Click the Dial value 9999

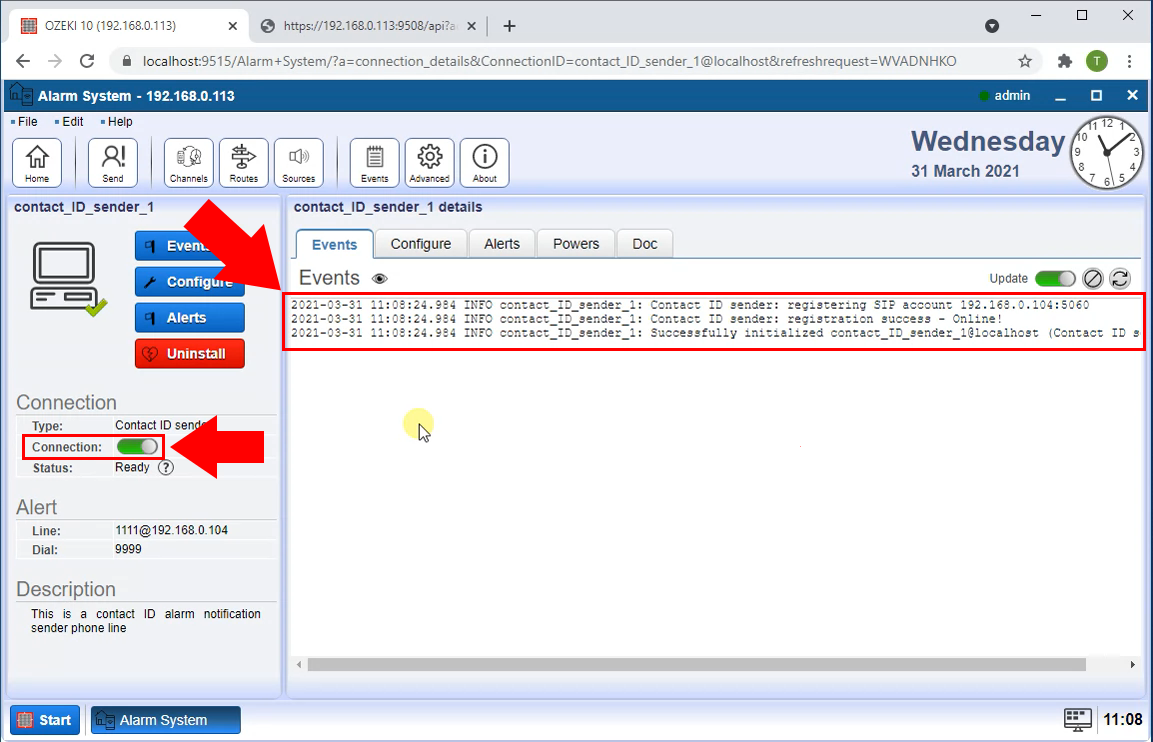click(128, 549)
